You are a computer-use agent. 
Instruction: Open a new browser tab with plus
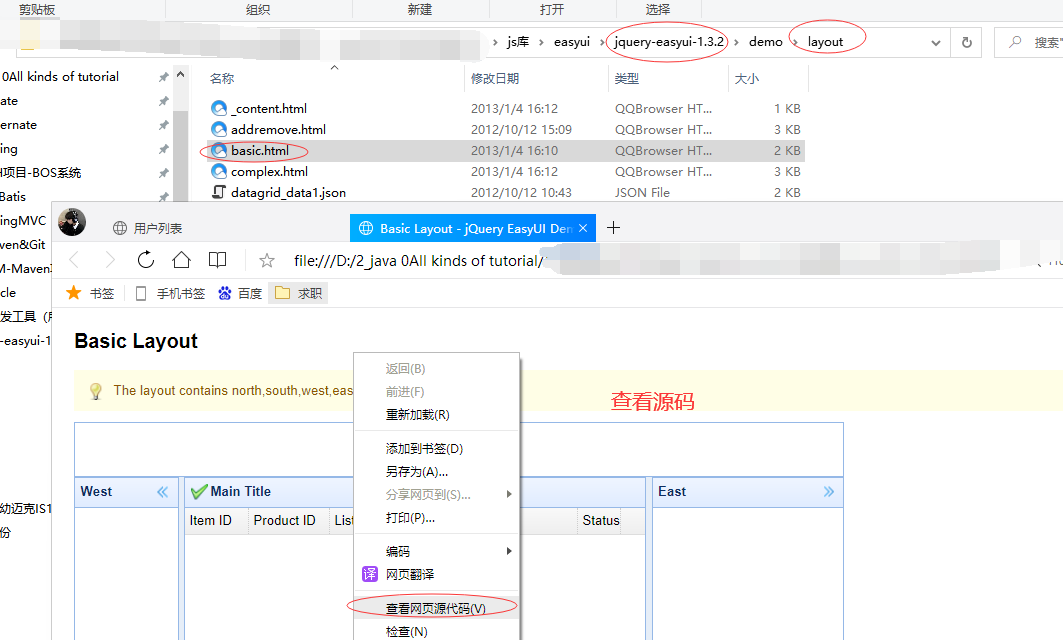(614, 228)
